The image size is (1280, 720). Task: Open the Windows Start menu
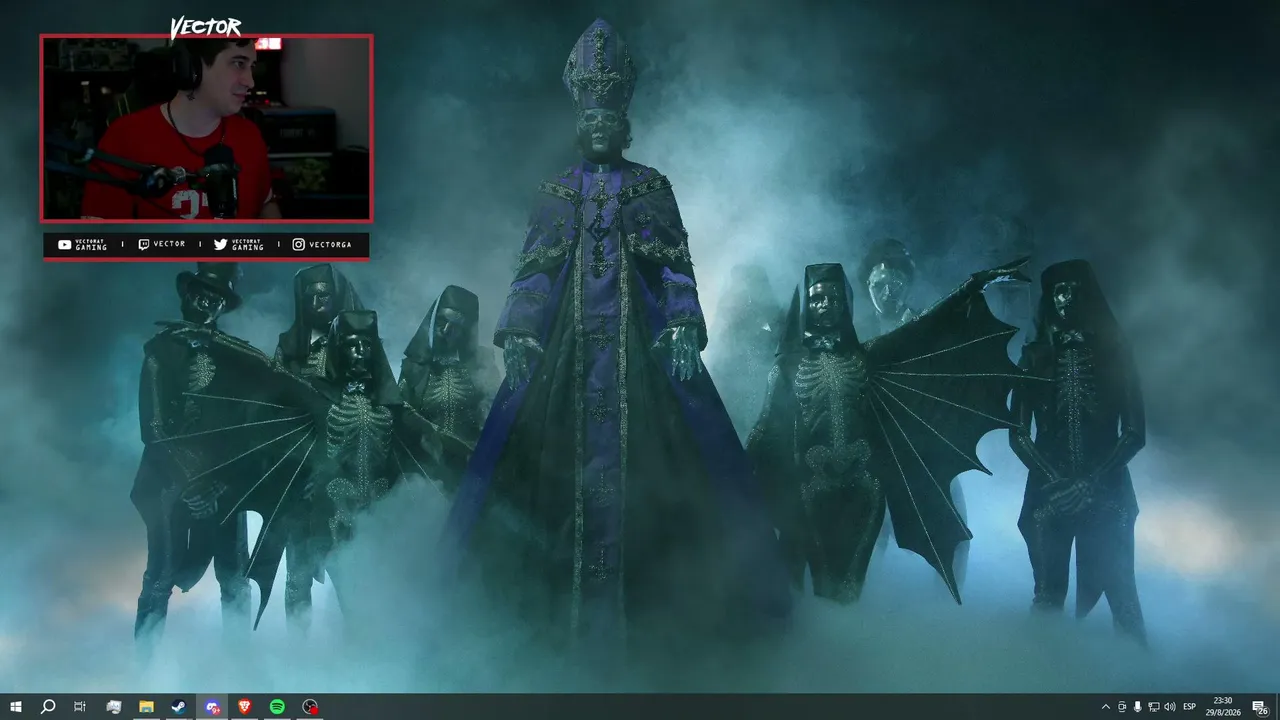coord(15,707)
